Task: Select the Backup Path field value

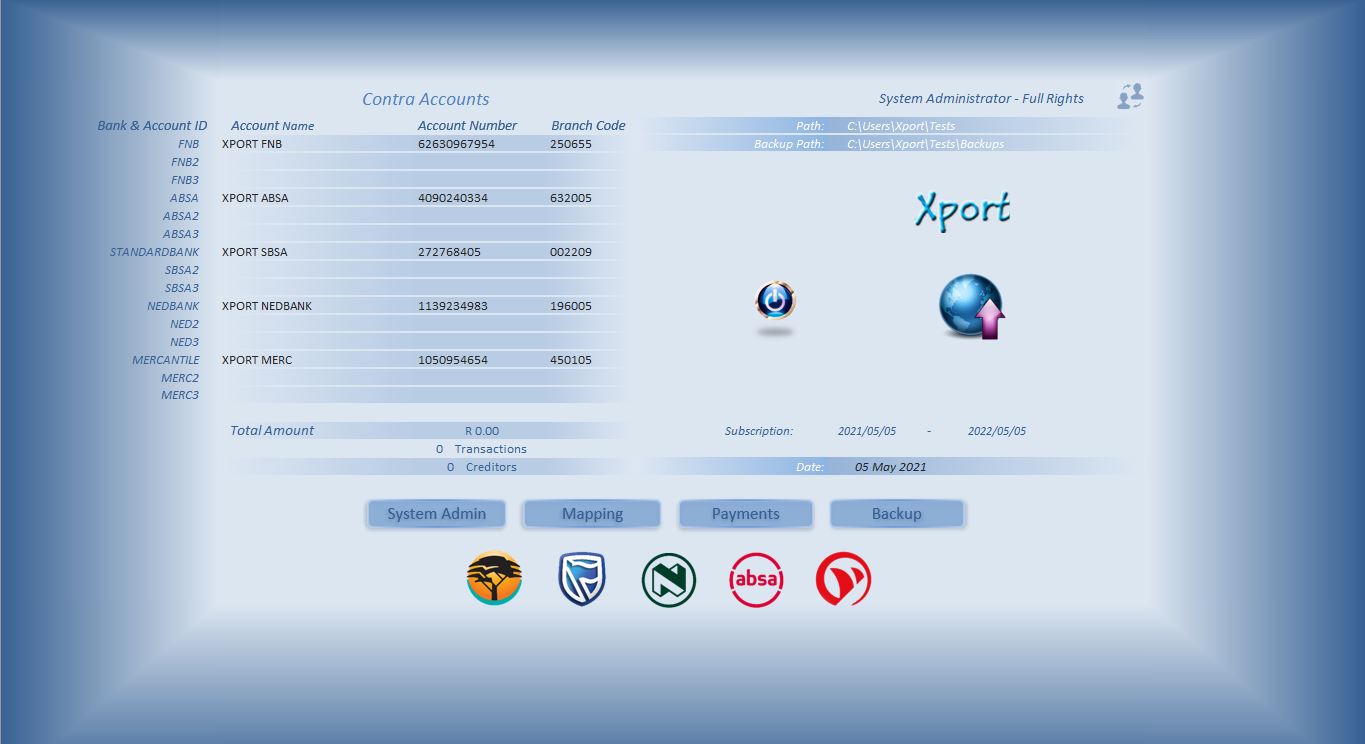Action: [925, 144]
